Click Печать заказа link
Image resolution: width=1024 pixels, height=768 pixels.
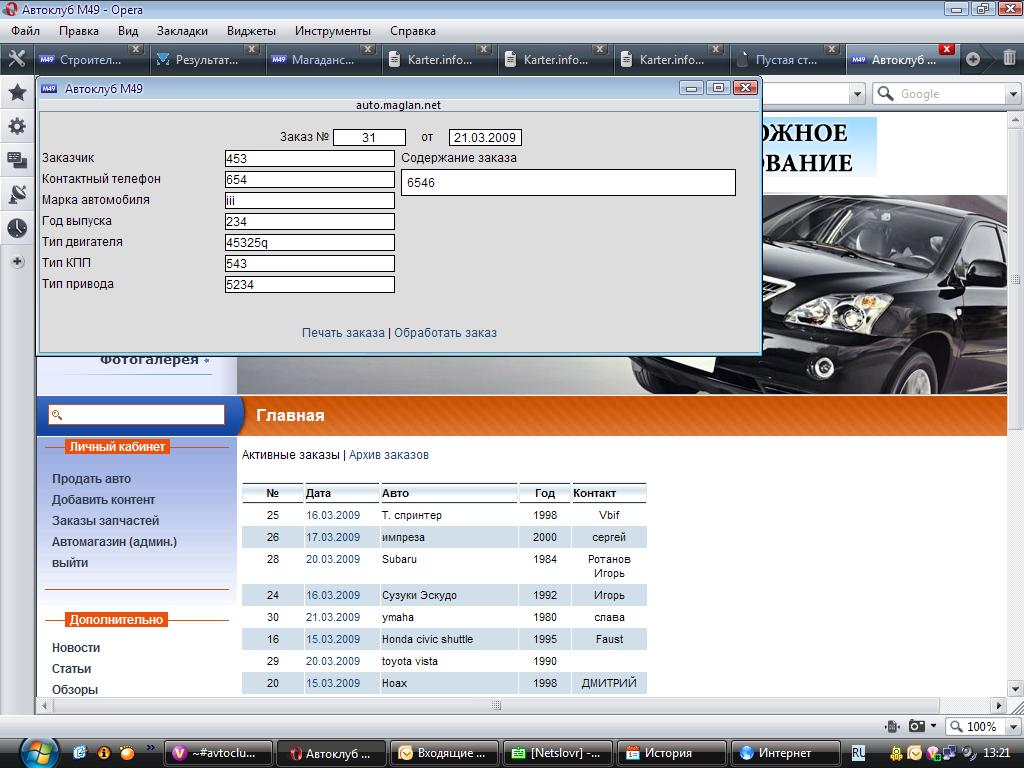[x=343, y=332]
